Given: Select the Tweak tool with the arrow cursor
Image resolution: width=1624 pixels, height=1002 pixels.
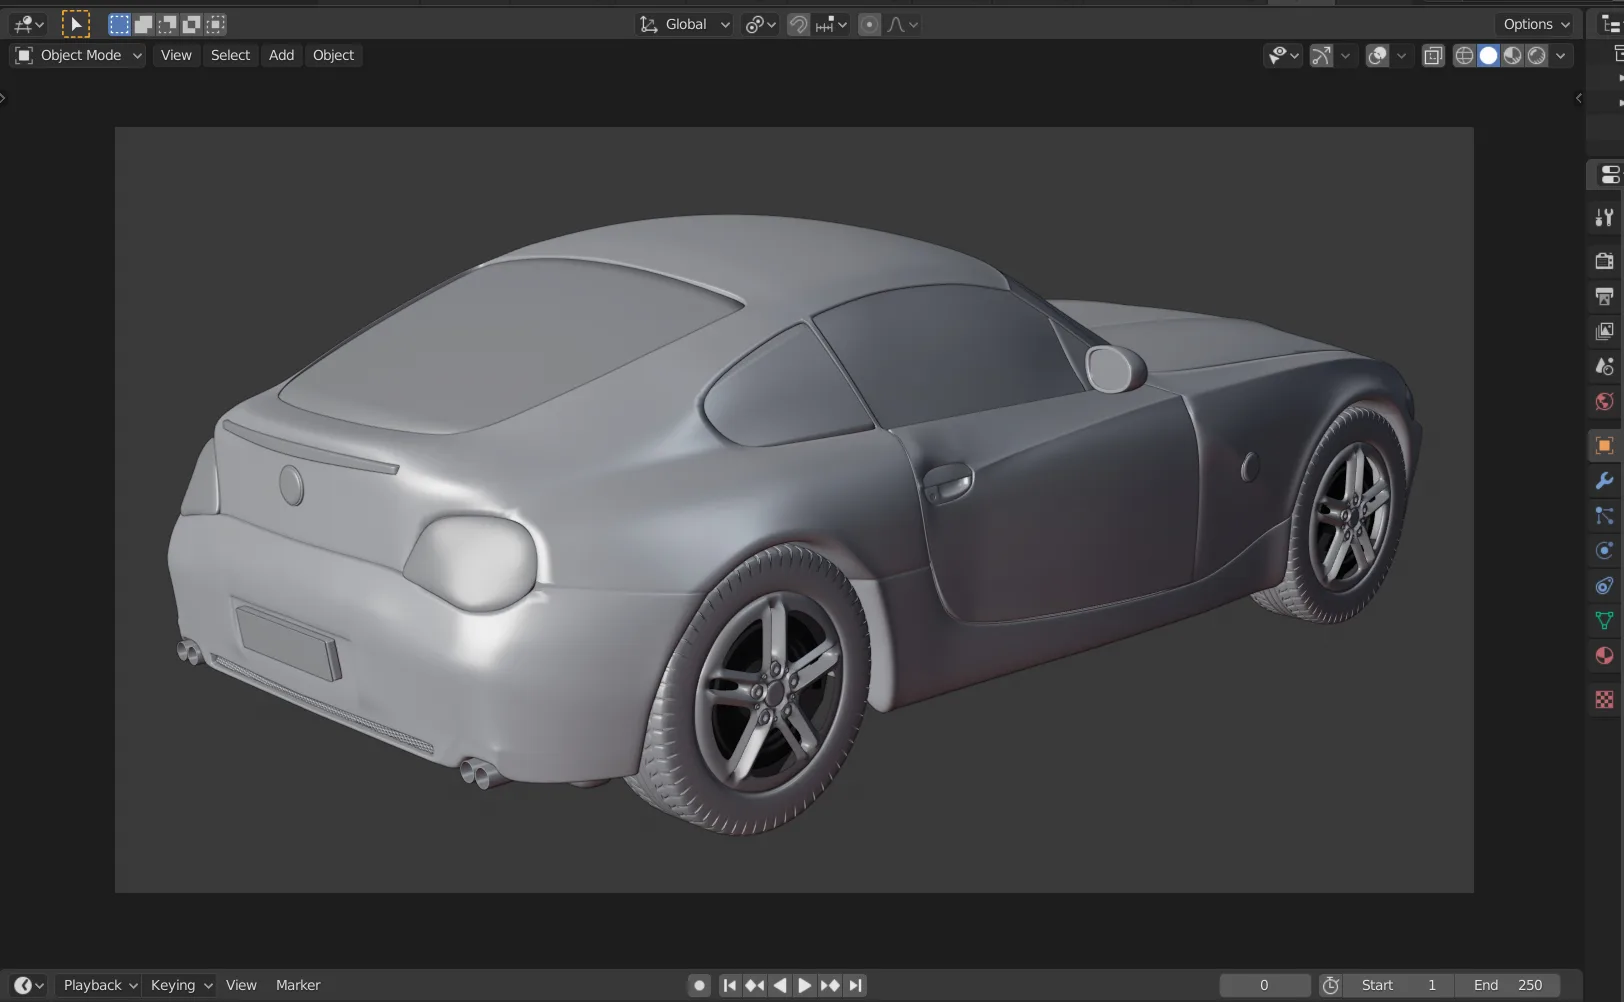Looking at the screenshot, I should click(76, 24).
